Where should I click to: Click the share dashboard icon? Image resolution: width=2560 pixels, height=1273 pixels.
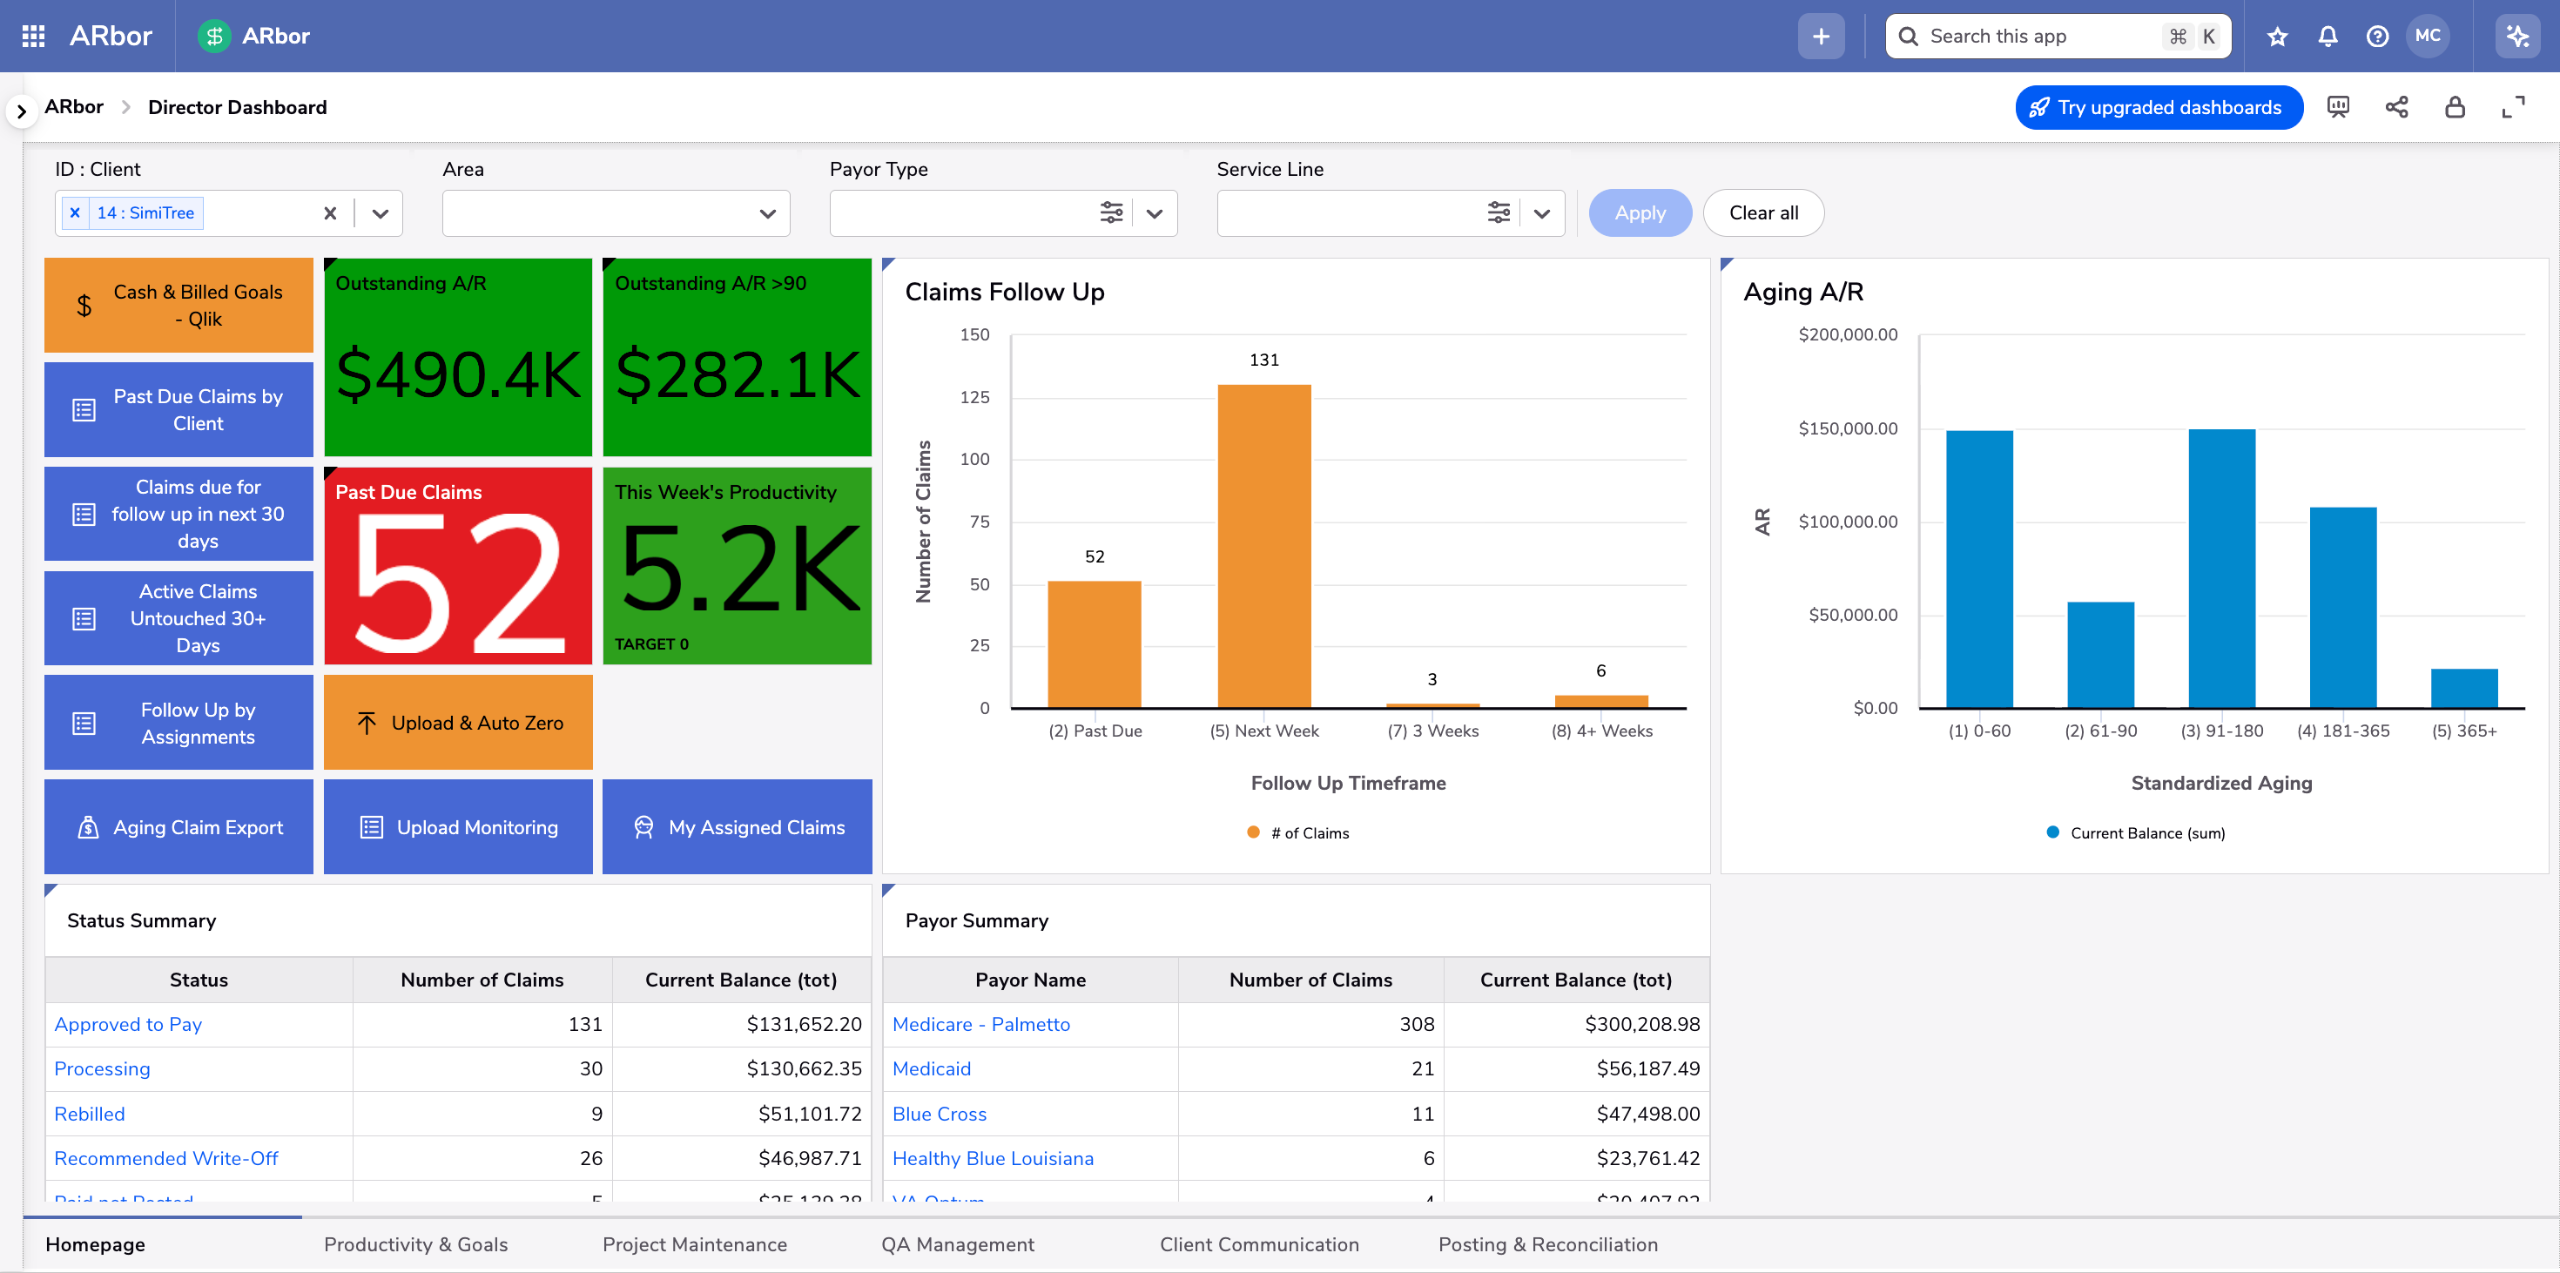(x=2397, y=107)
